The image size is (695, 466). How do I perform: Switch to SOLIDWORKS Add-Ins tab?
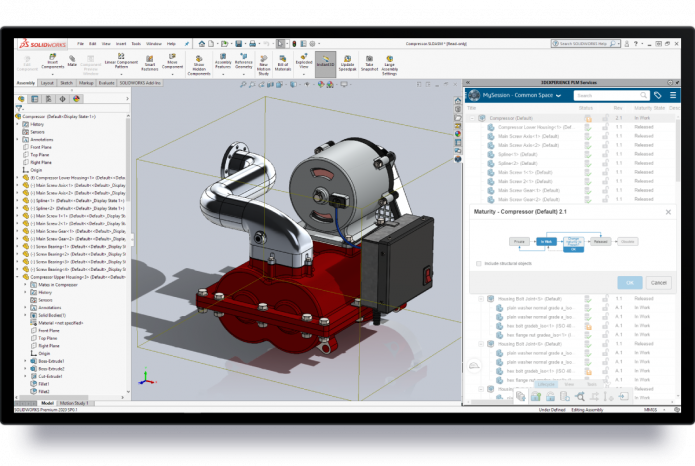click(x=140, y=83)
